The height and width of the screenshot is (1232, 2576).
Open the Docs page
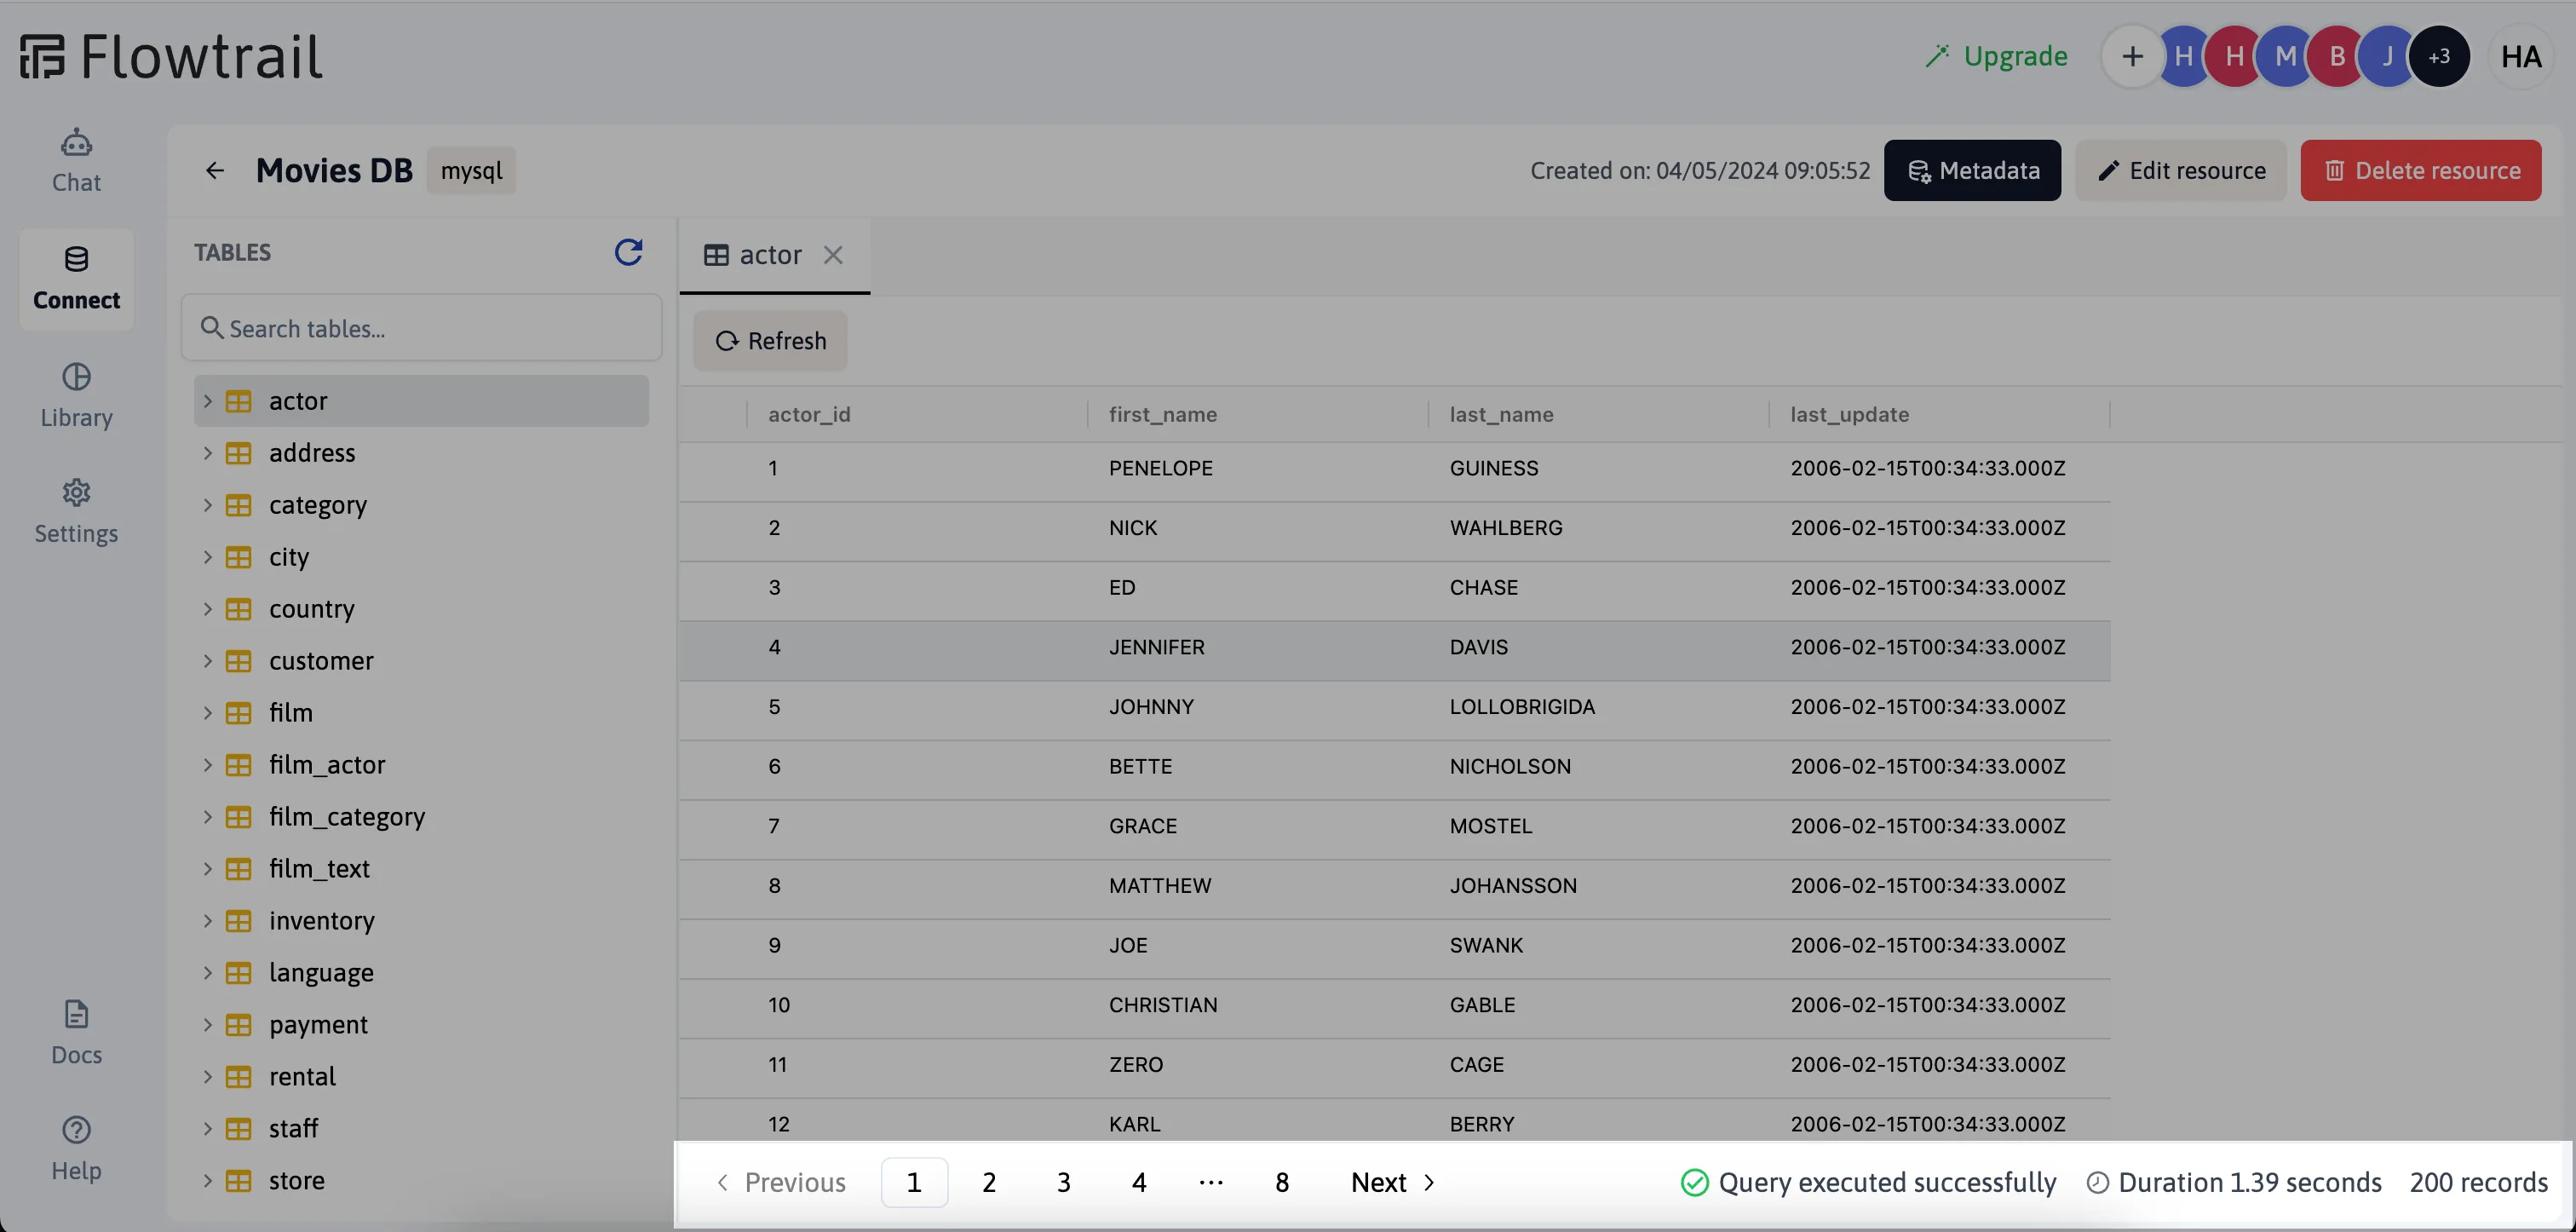(76, 1033)
